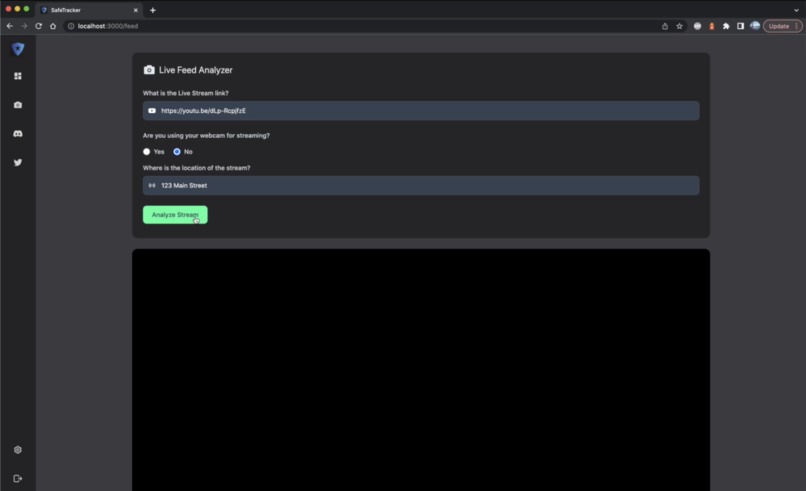Click the browser forward arrow
Image resolution: width=806 pixels, height=491 pixels.
tap(24, 26)
